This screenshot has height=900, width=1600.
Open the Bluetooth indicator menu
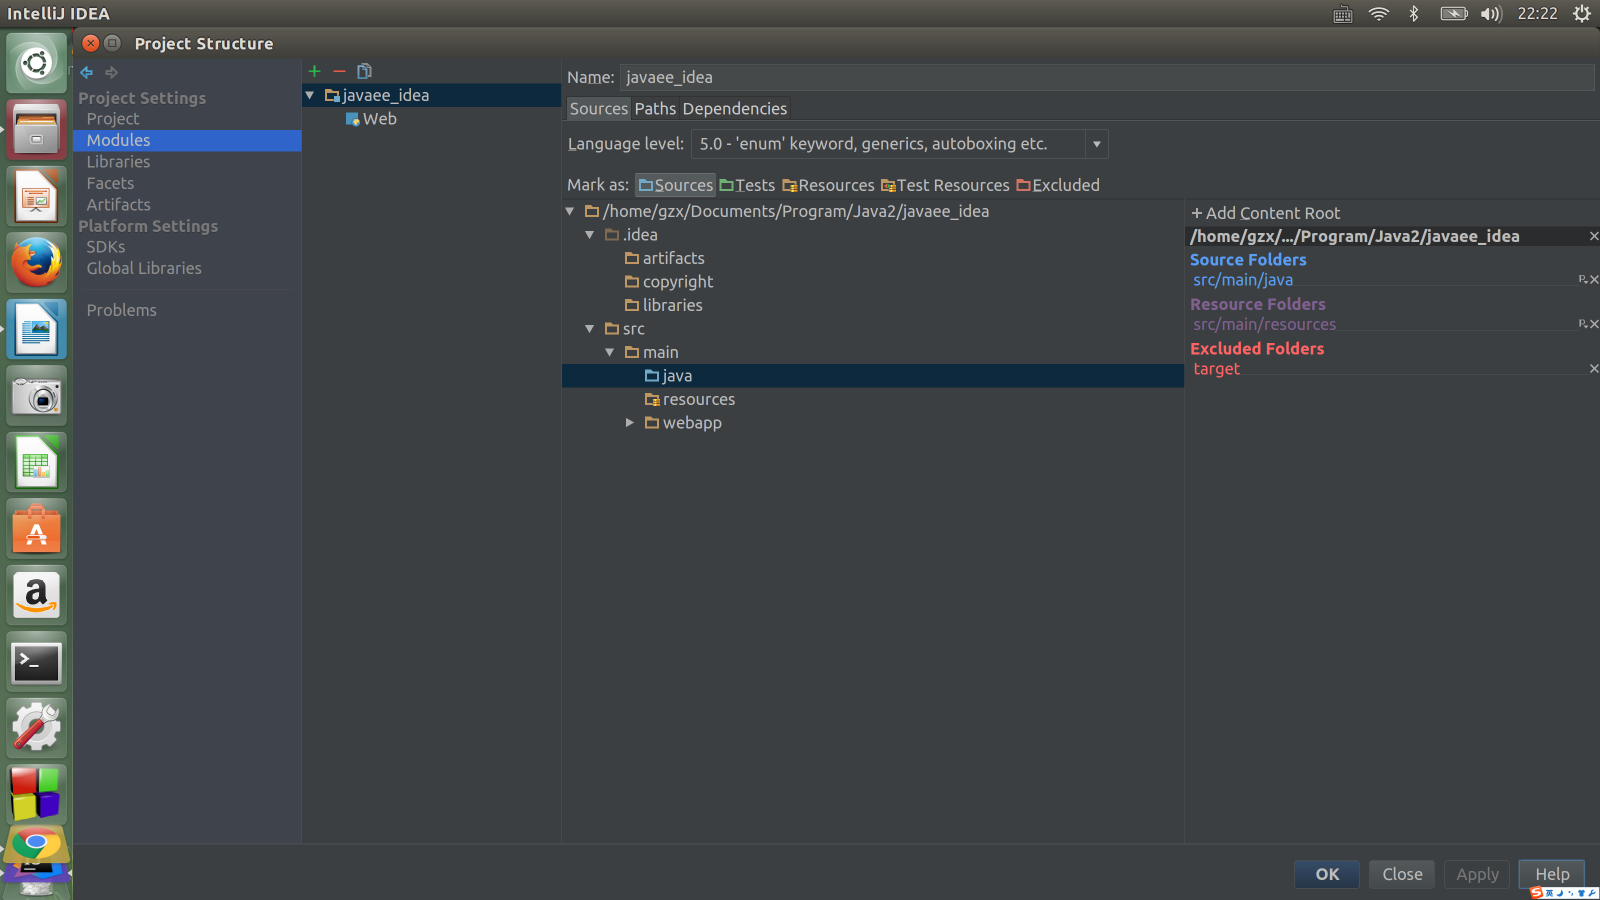click(1414, 14)
